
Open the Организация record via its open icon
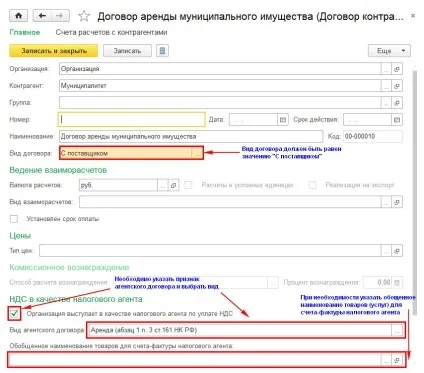pos(397,69)
